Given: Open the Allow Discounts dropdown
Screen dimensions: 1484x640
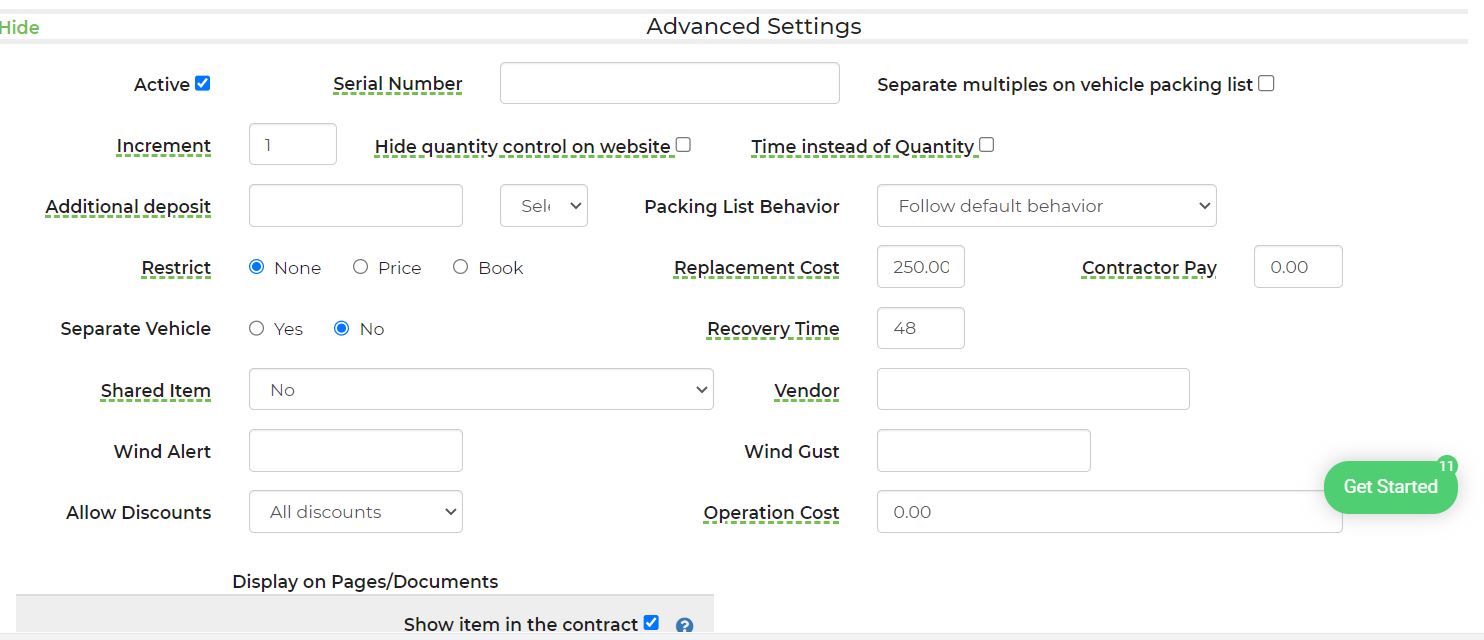Looking at the screenshot, I should coord(355,512).
